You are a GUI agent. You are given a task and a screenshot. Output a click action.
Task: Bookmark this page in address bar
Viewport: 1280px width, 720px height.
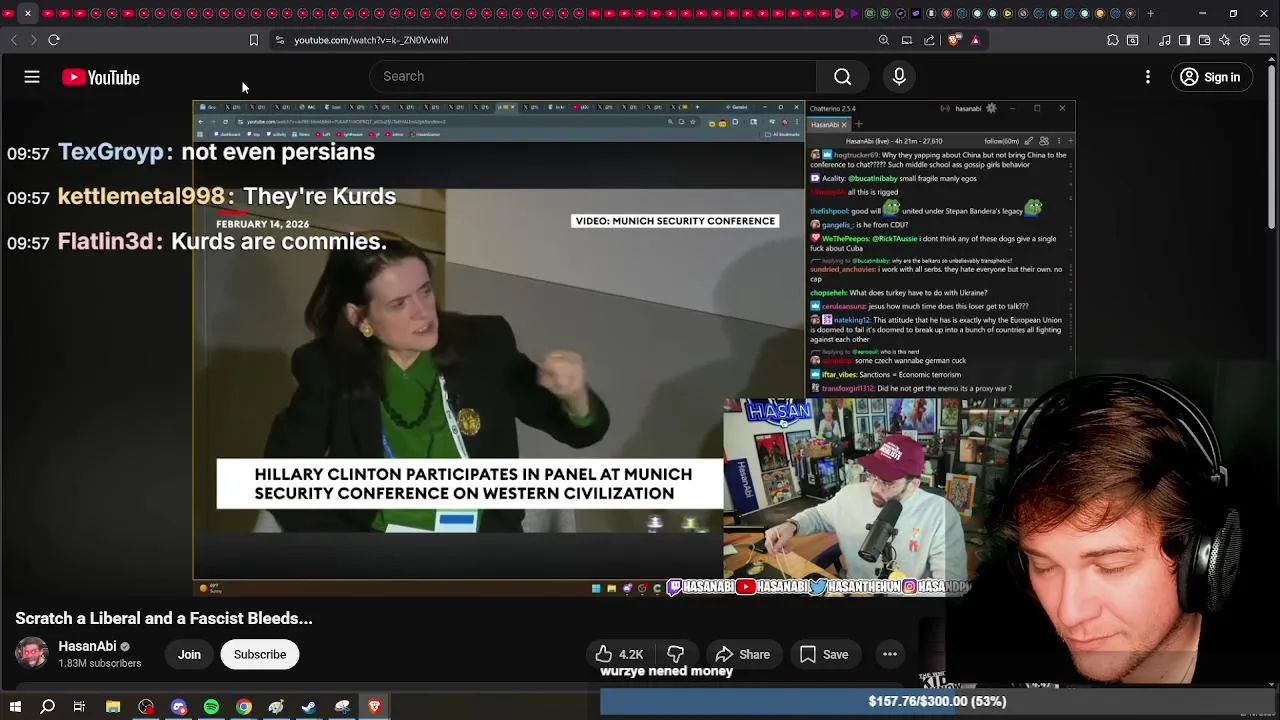[x=254, y=40]
